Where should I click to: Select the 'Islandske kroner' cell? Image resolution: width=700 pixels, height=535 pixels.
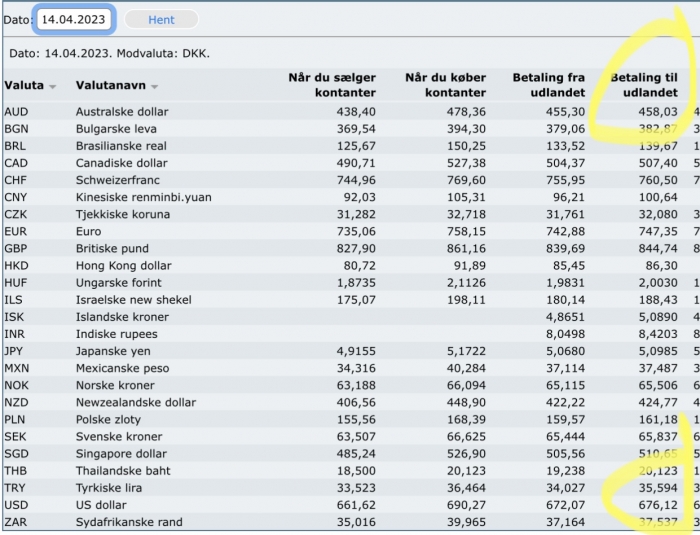pyautogui.click(x=122, y=317)
